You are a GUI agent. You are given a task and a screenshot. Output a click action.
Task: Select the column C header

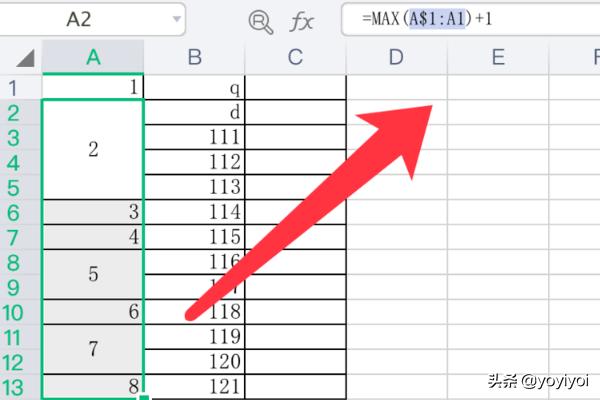(x=295, y=58)
